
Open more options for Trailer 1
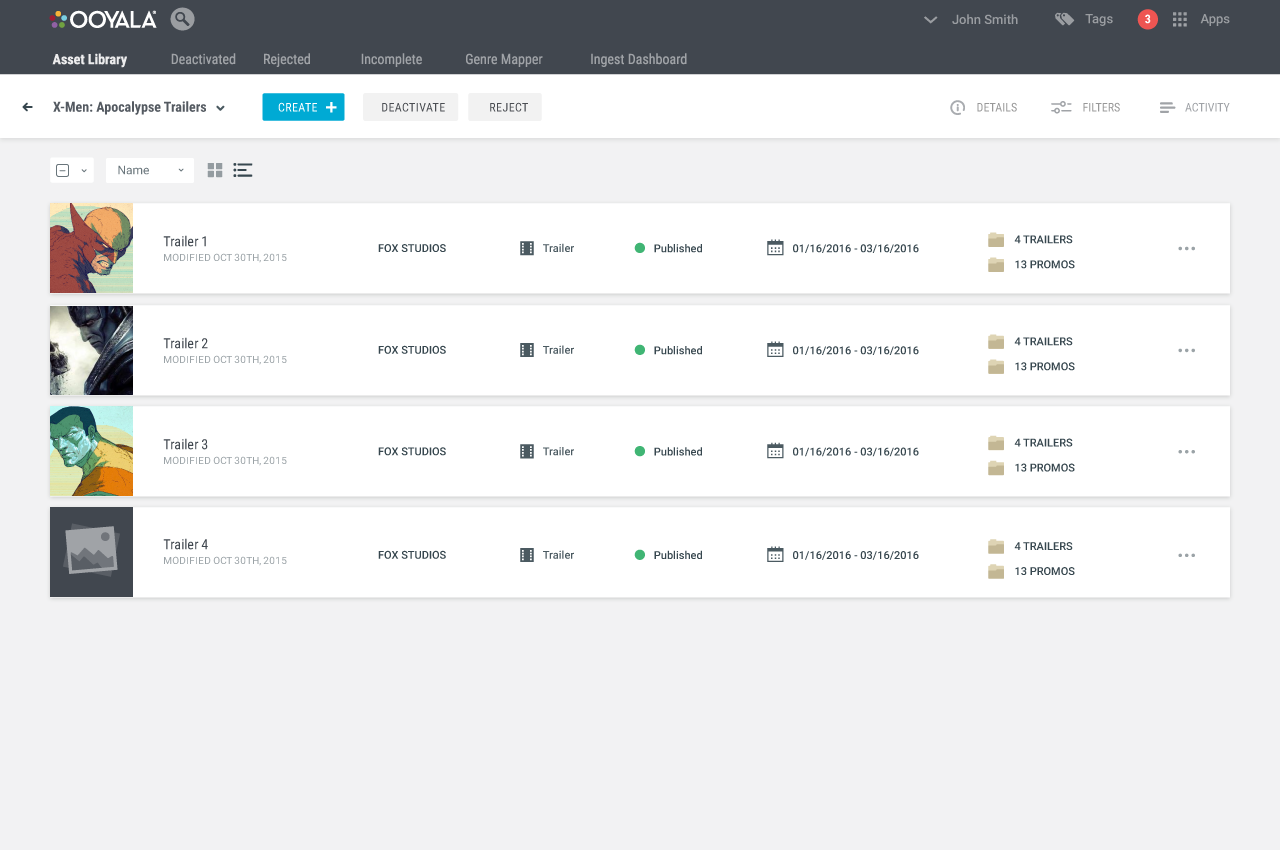pos(1187,249)
